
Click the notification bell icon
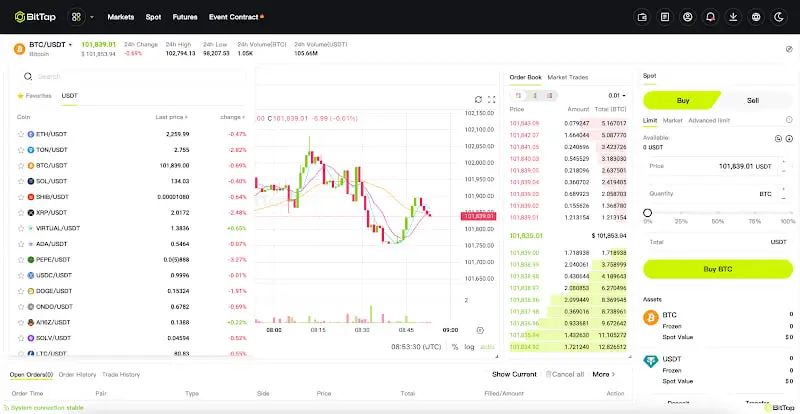click(x=711, y=17)
